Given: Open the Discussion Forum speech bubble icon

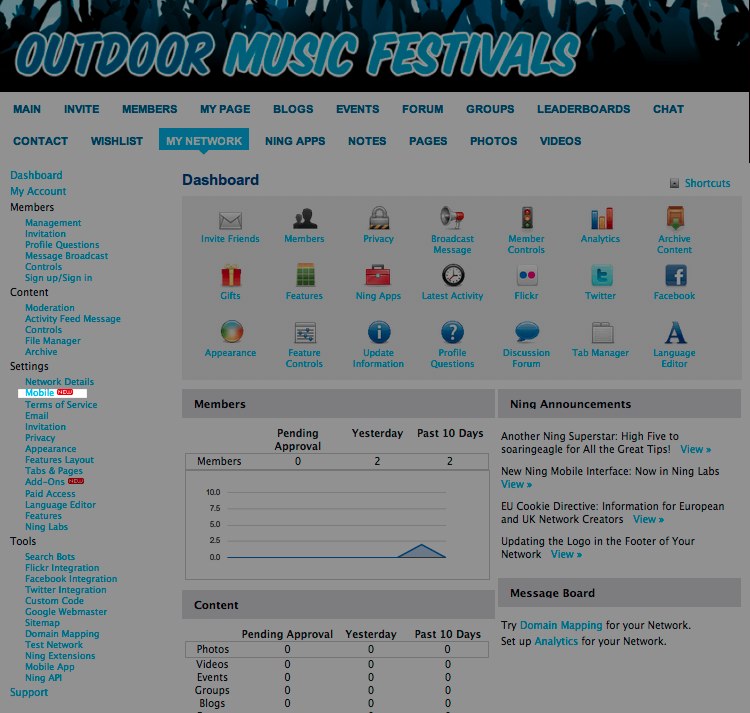Looking at the screenshot, I should [x=527, y=332].
